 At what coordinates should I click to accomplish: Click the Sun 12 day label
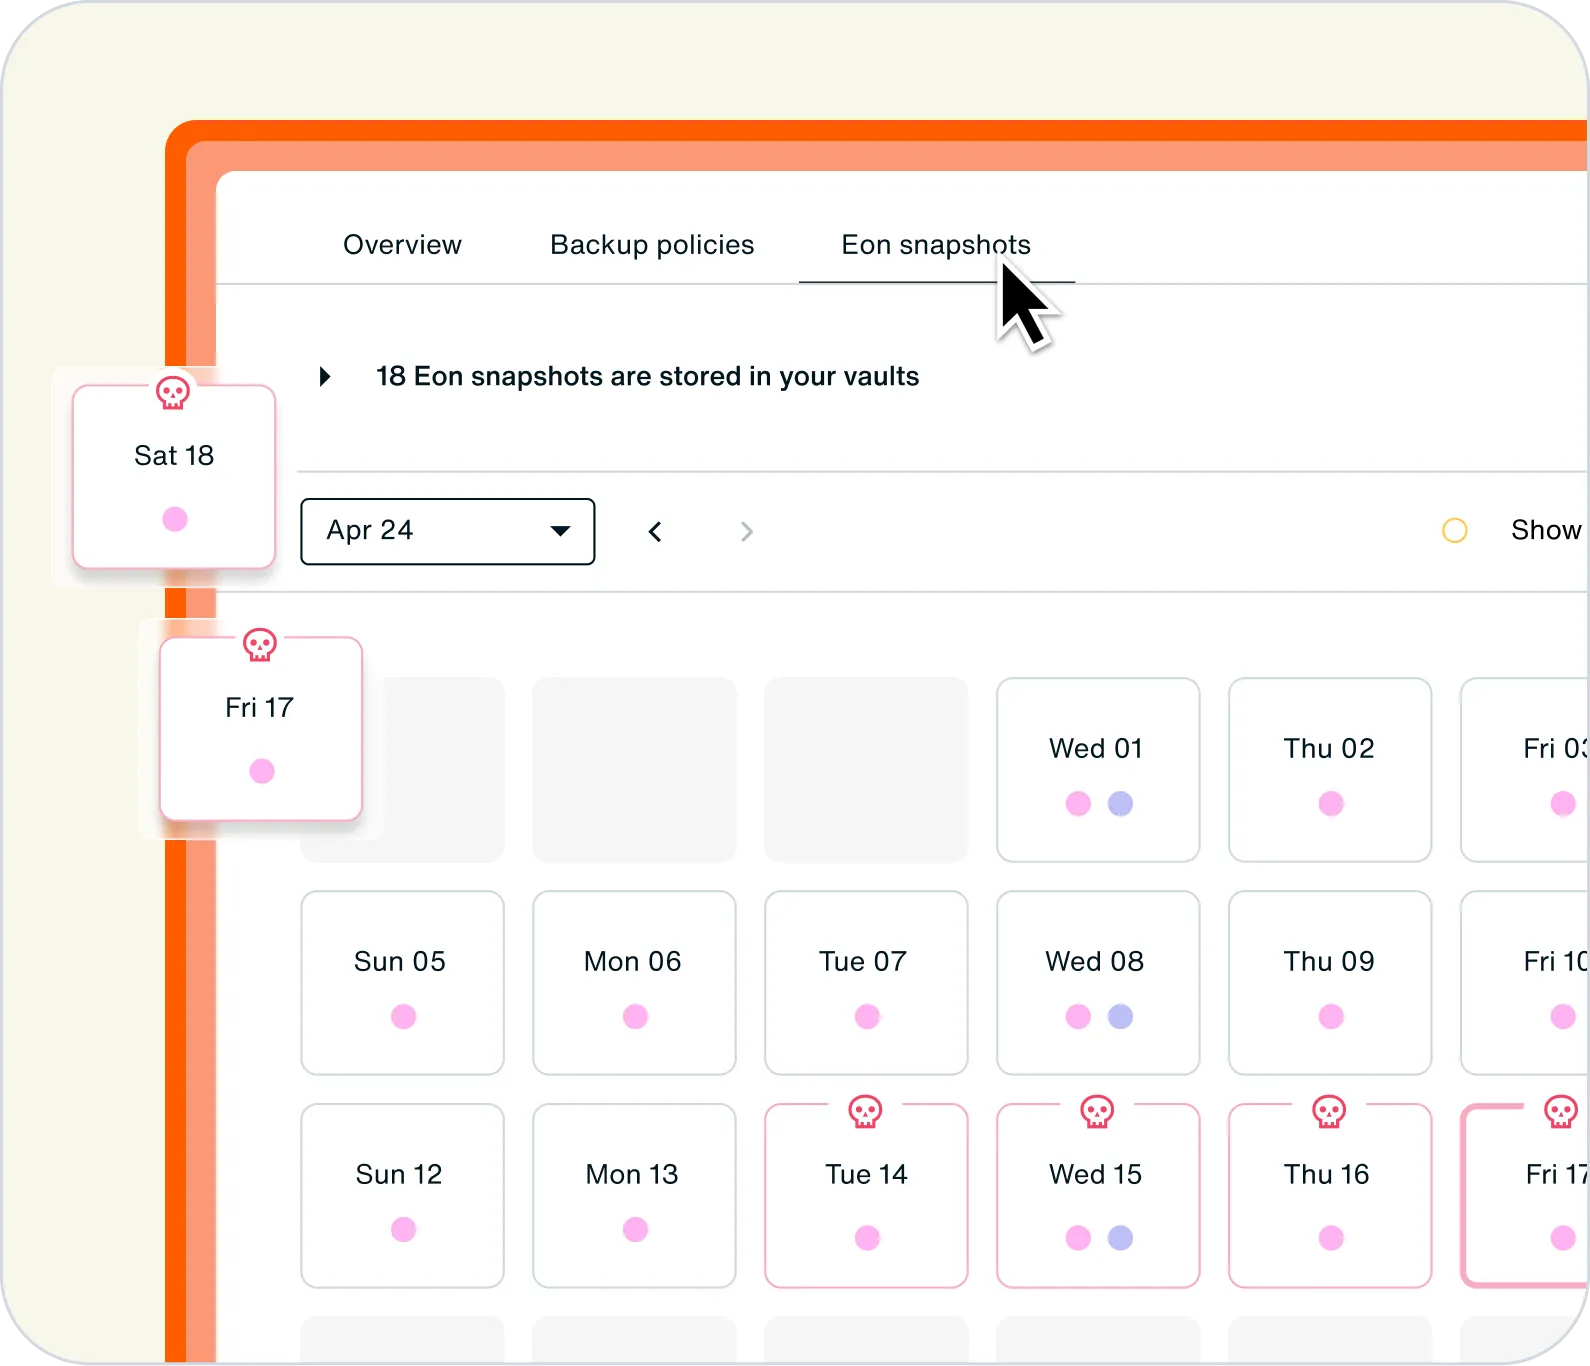[x=399, y=1174]
